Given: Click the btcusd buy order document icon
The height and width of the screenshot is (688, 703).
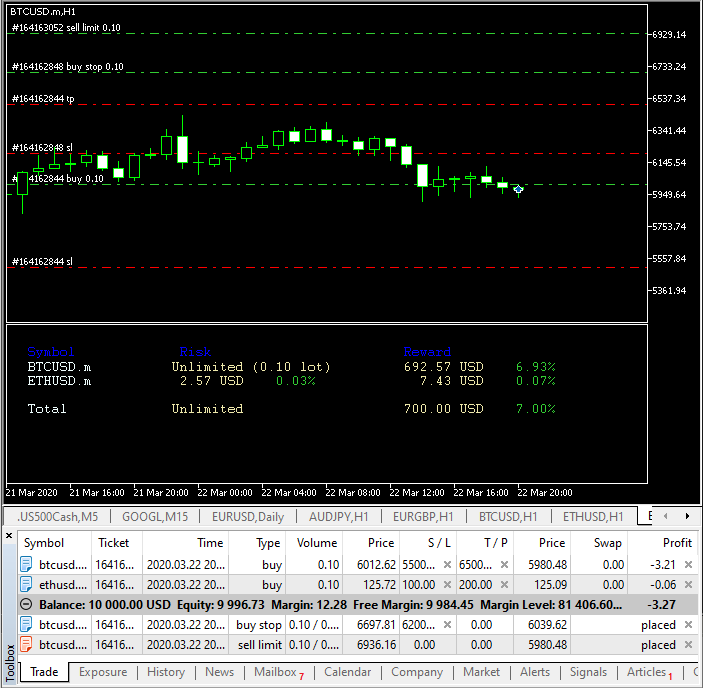Looking at the screenshot, I should point(27,565).
